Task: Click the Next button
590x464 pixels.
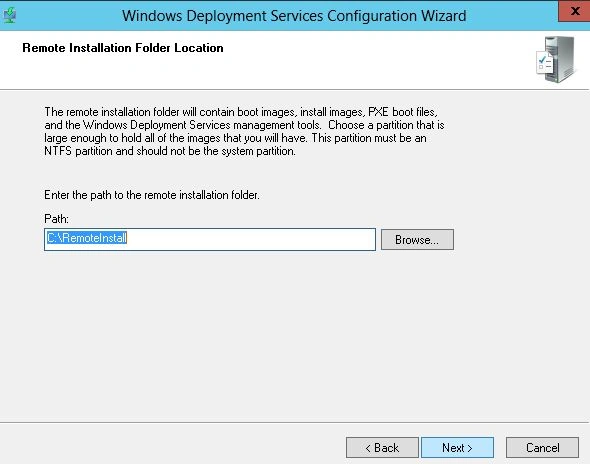Action: 457,447
